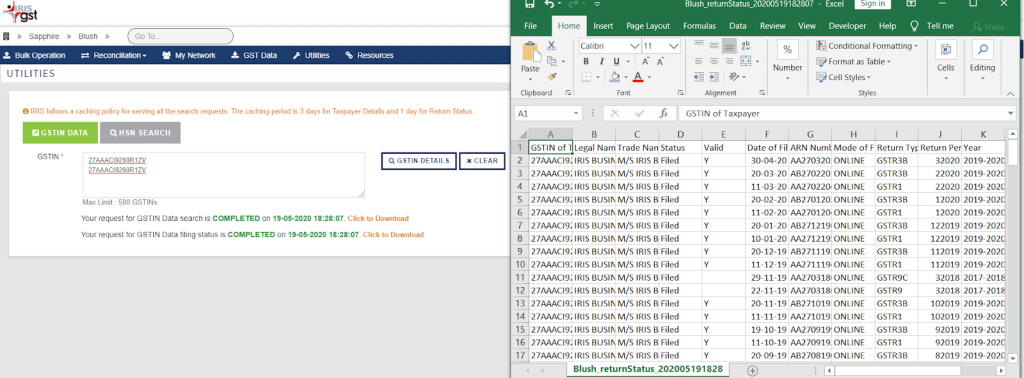The height and width of the screenshot is (378, 1024).
Task: Click the Sign in button in Excel
Action: click(x=872, y=4)
